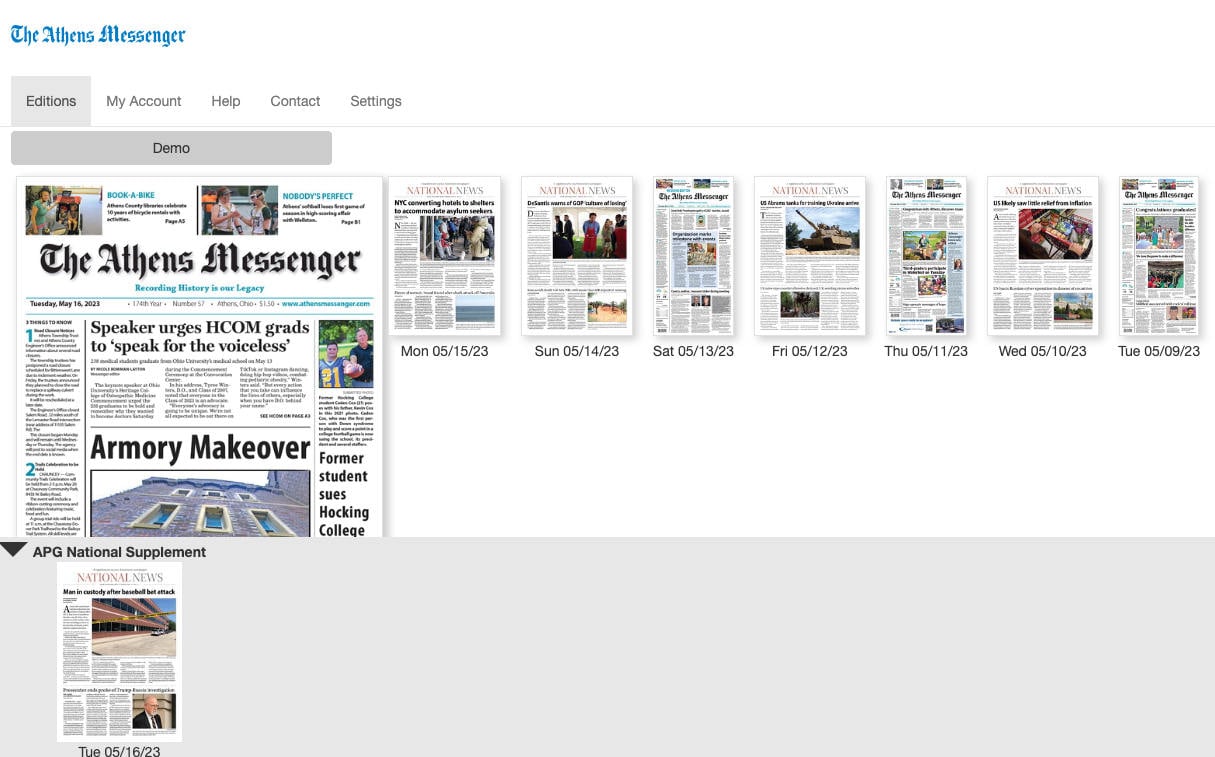Open the Mon 05/15/23 edition thumbnail
This screenshot has height=757, width=1215.
pyautogui.click(x=444, y=256)
